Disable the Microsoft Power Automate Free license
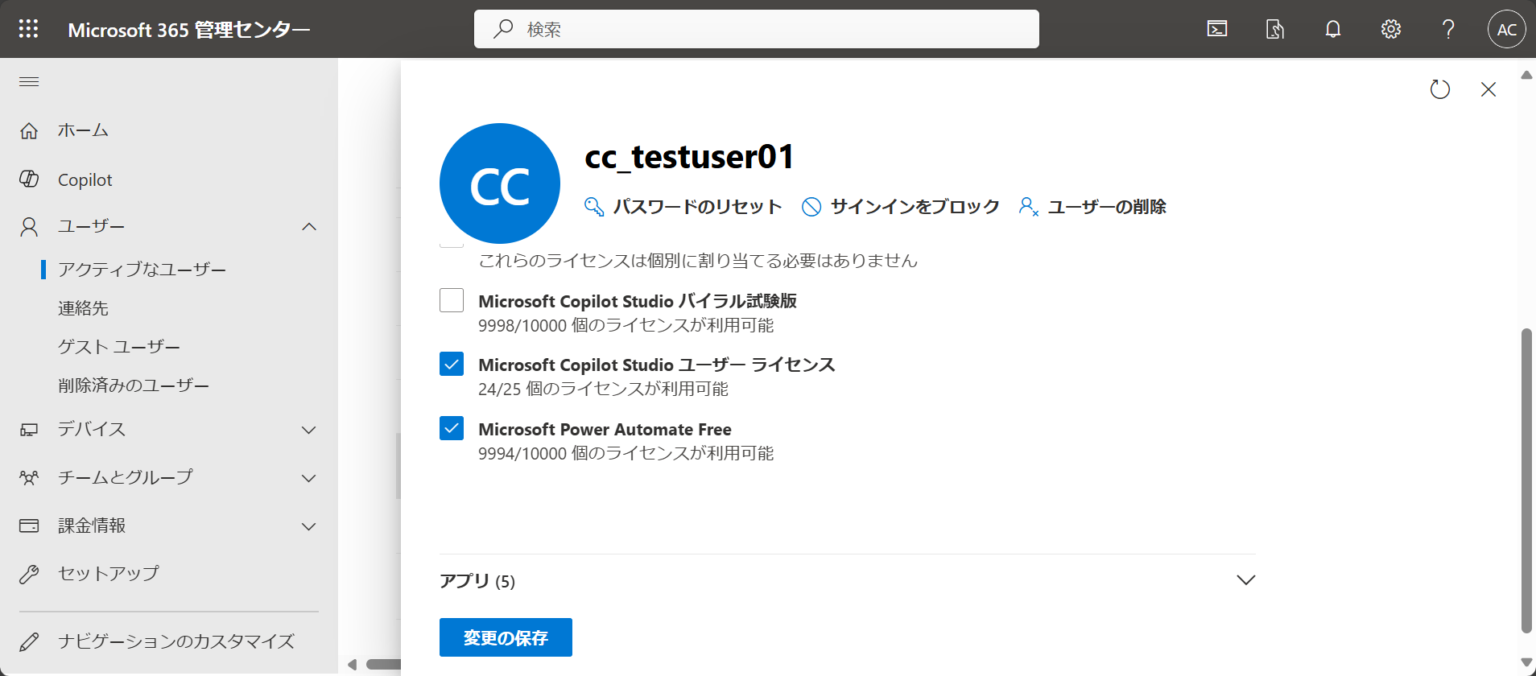Image resolution: width=1536 pixels, height=676 pixels. pyautogui.click(x=451, y=428)
